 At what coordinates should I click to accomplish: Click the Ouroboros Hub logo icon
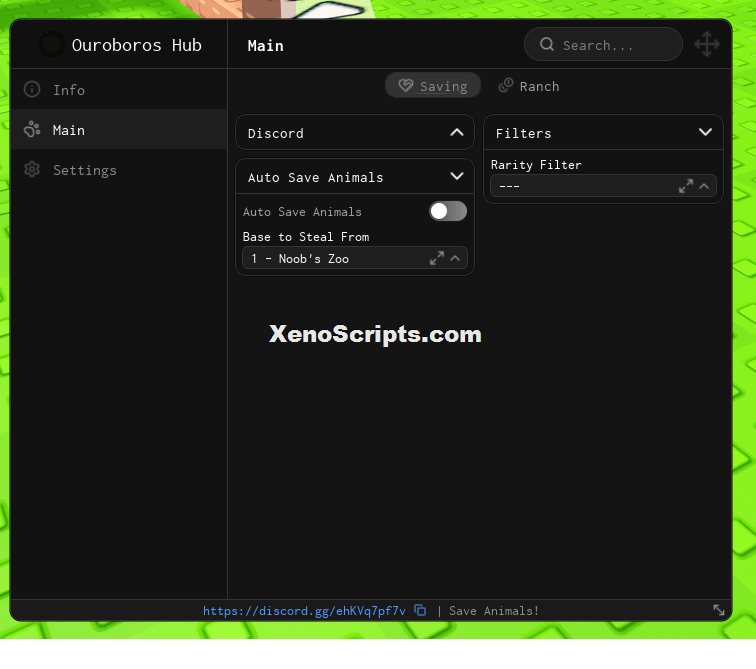(52, 44)
